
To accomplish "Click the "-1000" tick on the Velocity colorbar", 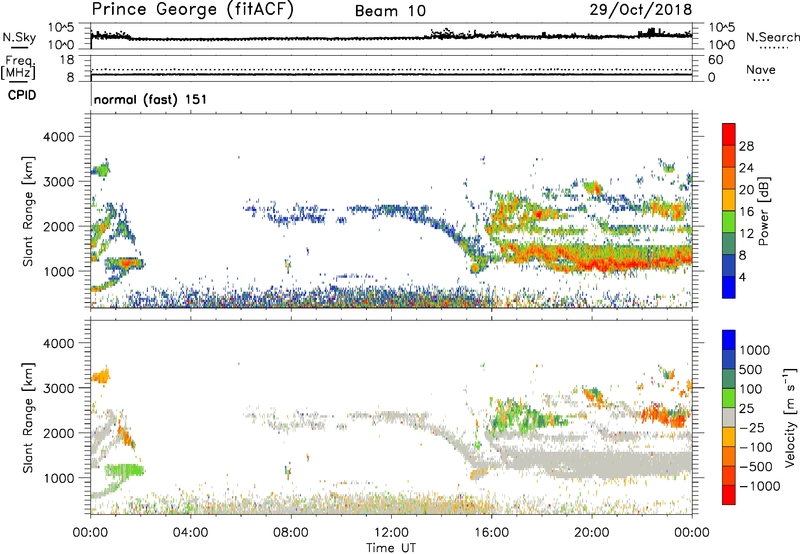I will coord(759,486).
